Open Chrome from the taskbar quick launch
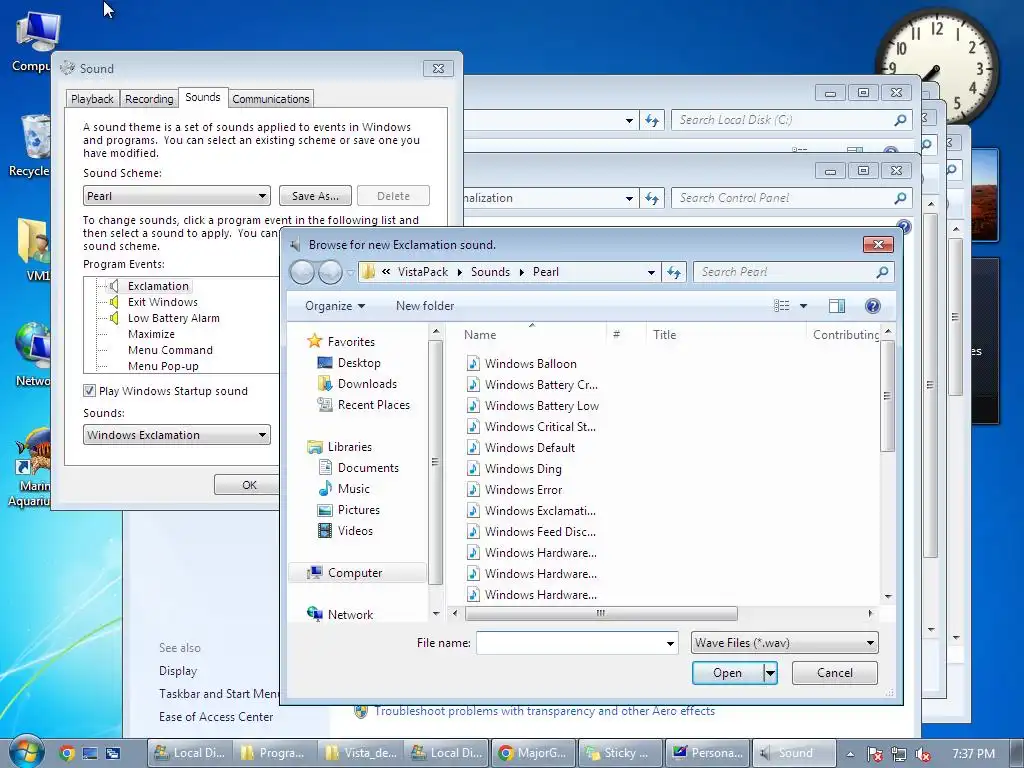Viewport: 1024px width, 768px height. click(67, 753)
